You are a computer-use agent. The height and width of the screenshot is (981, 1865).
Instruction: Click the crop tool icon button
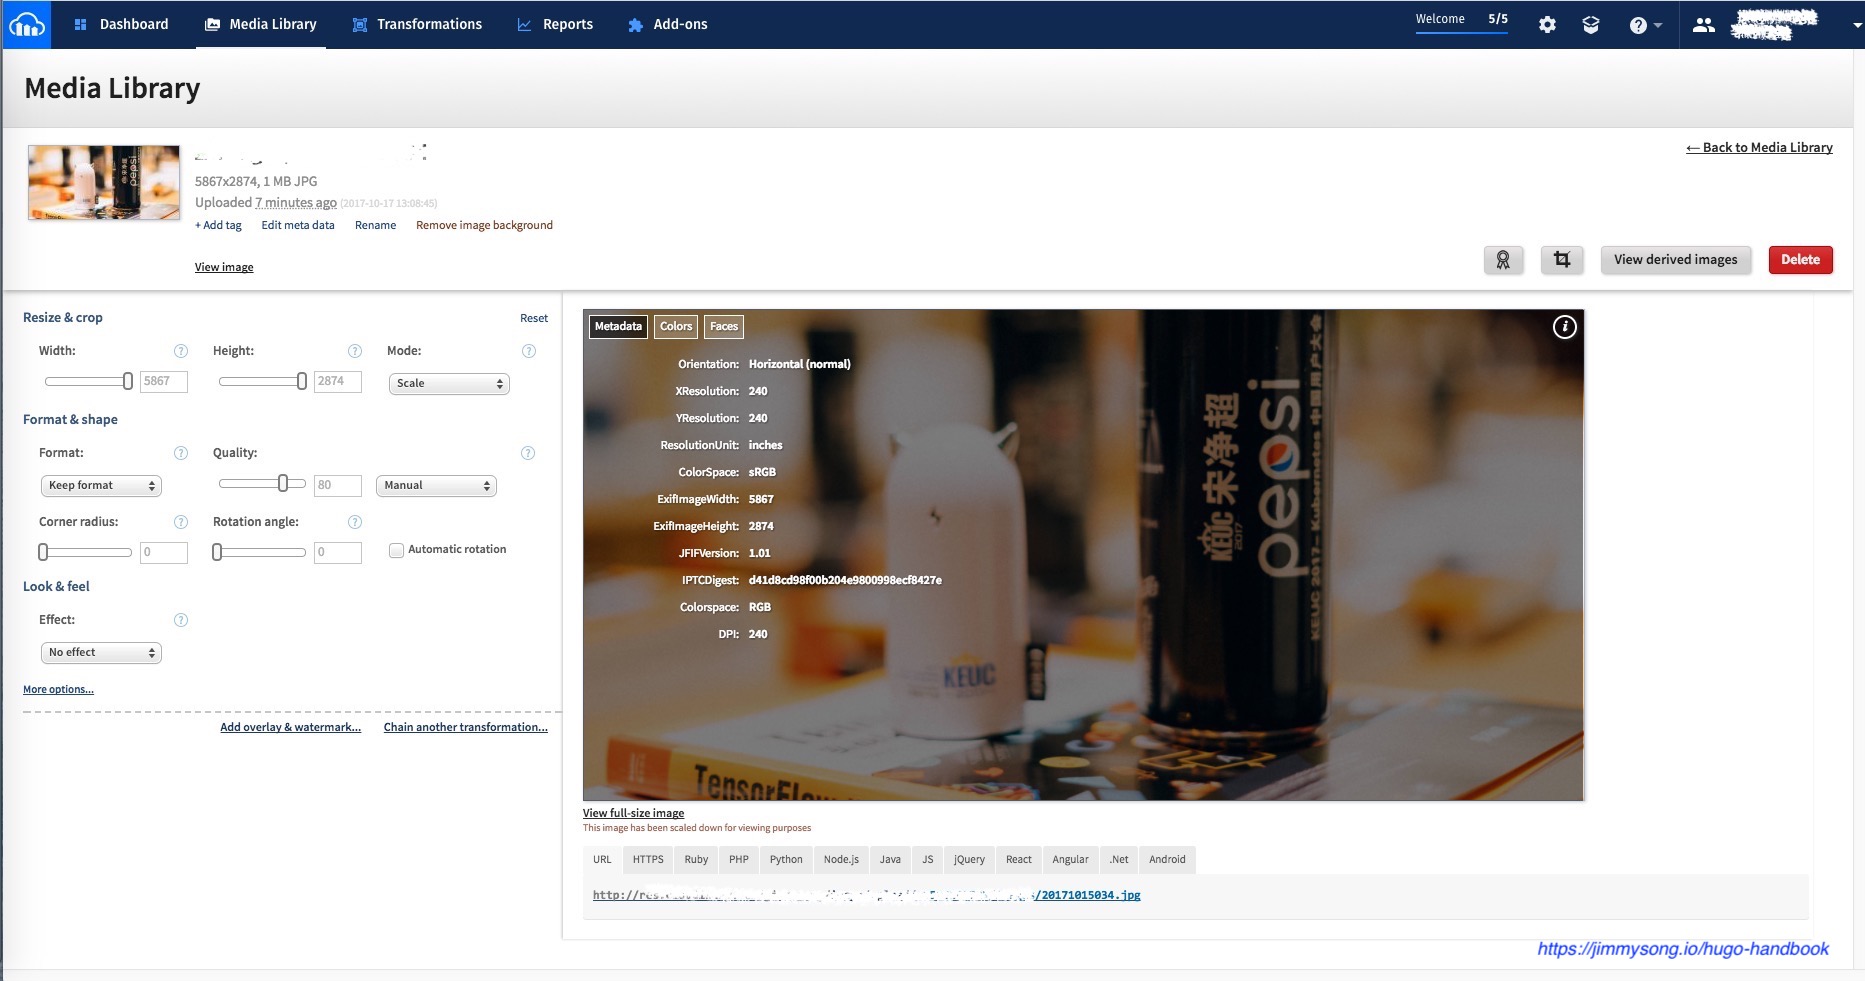[x=1561, y=260]
